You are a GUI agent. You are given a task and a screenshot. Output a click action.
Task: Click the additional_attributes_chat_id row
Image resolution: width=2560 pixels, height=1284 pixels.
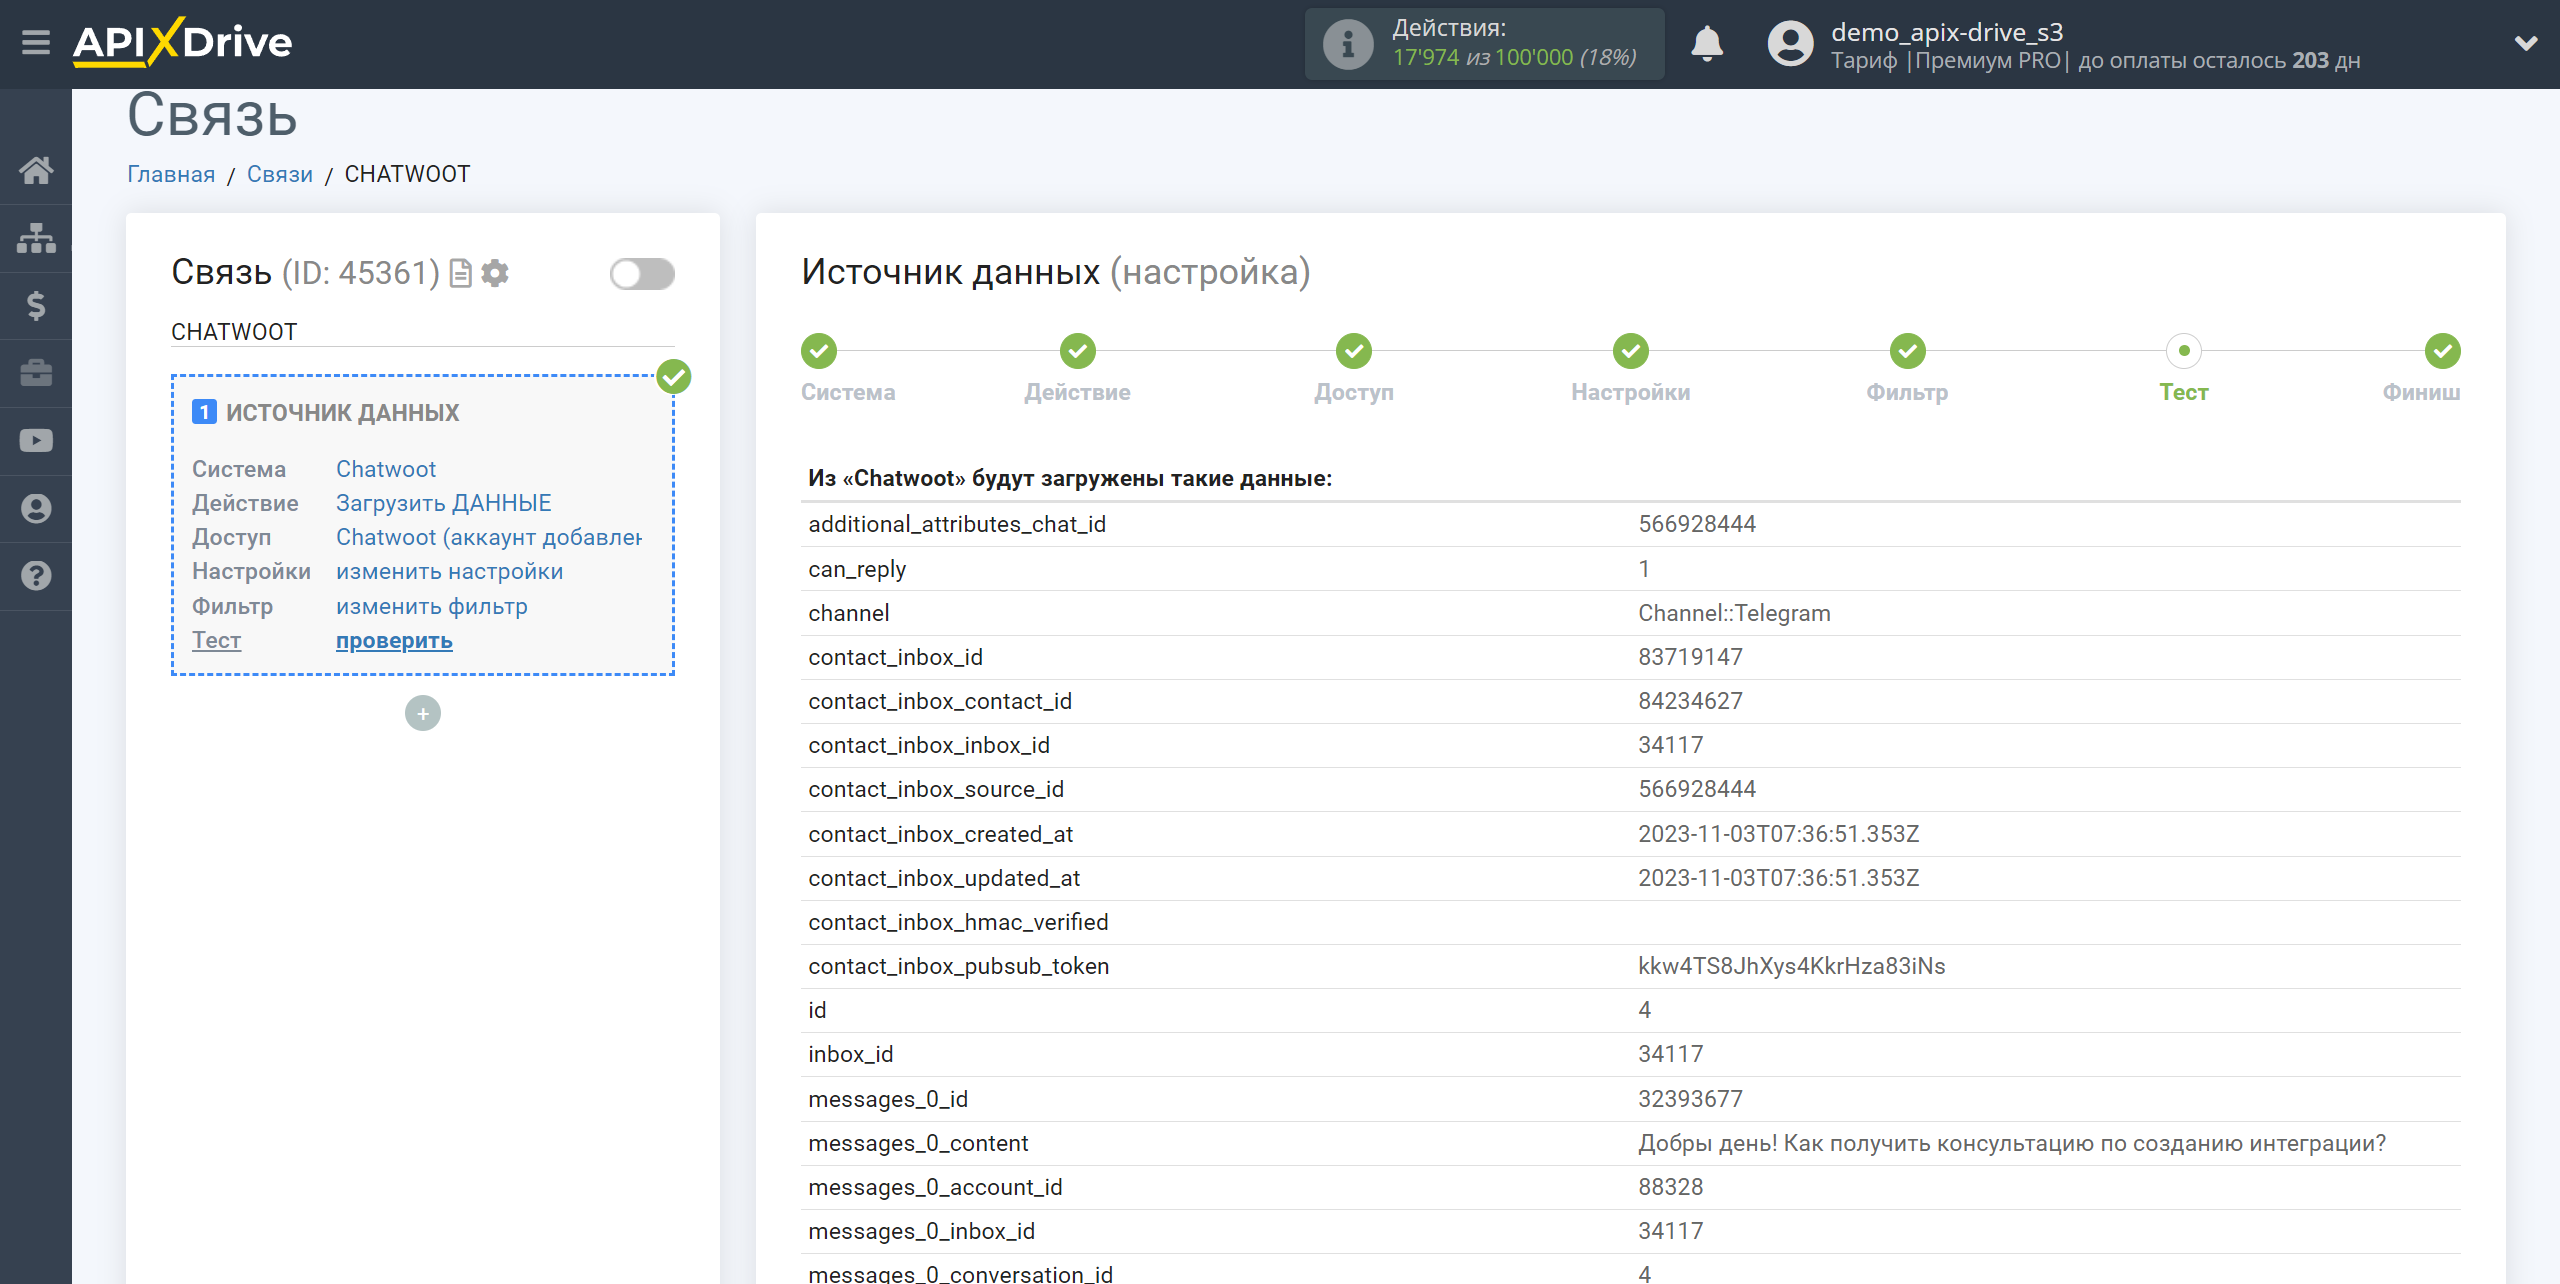(1631, 524)
